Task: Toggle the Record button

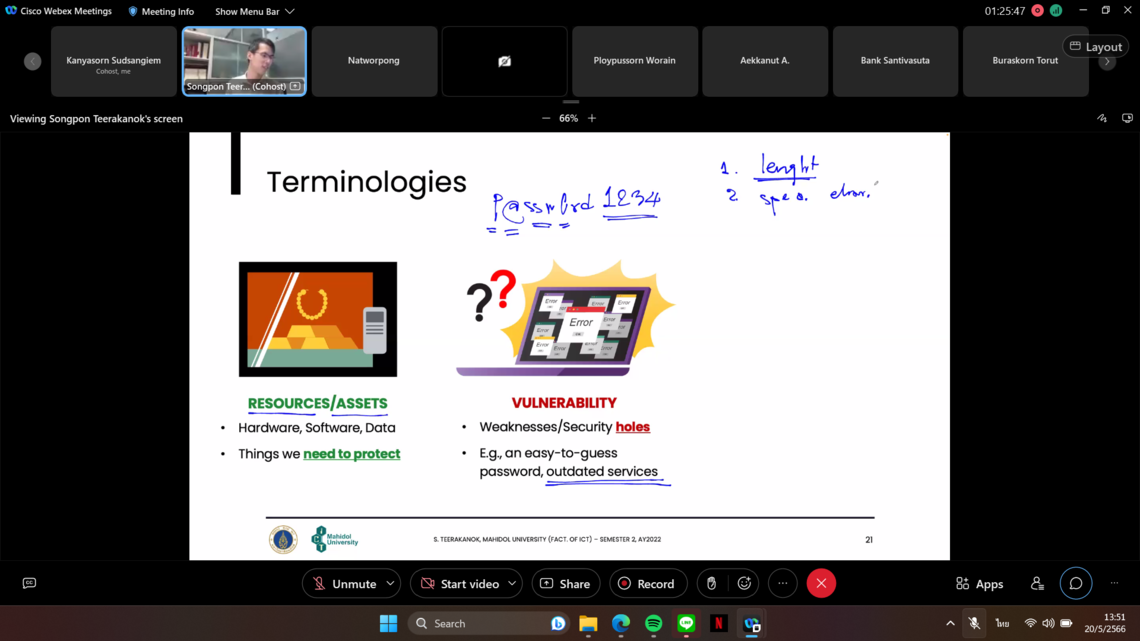Action: coord(645,583)
